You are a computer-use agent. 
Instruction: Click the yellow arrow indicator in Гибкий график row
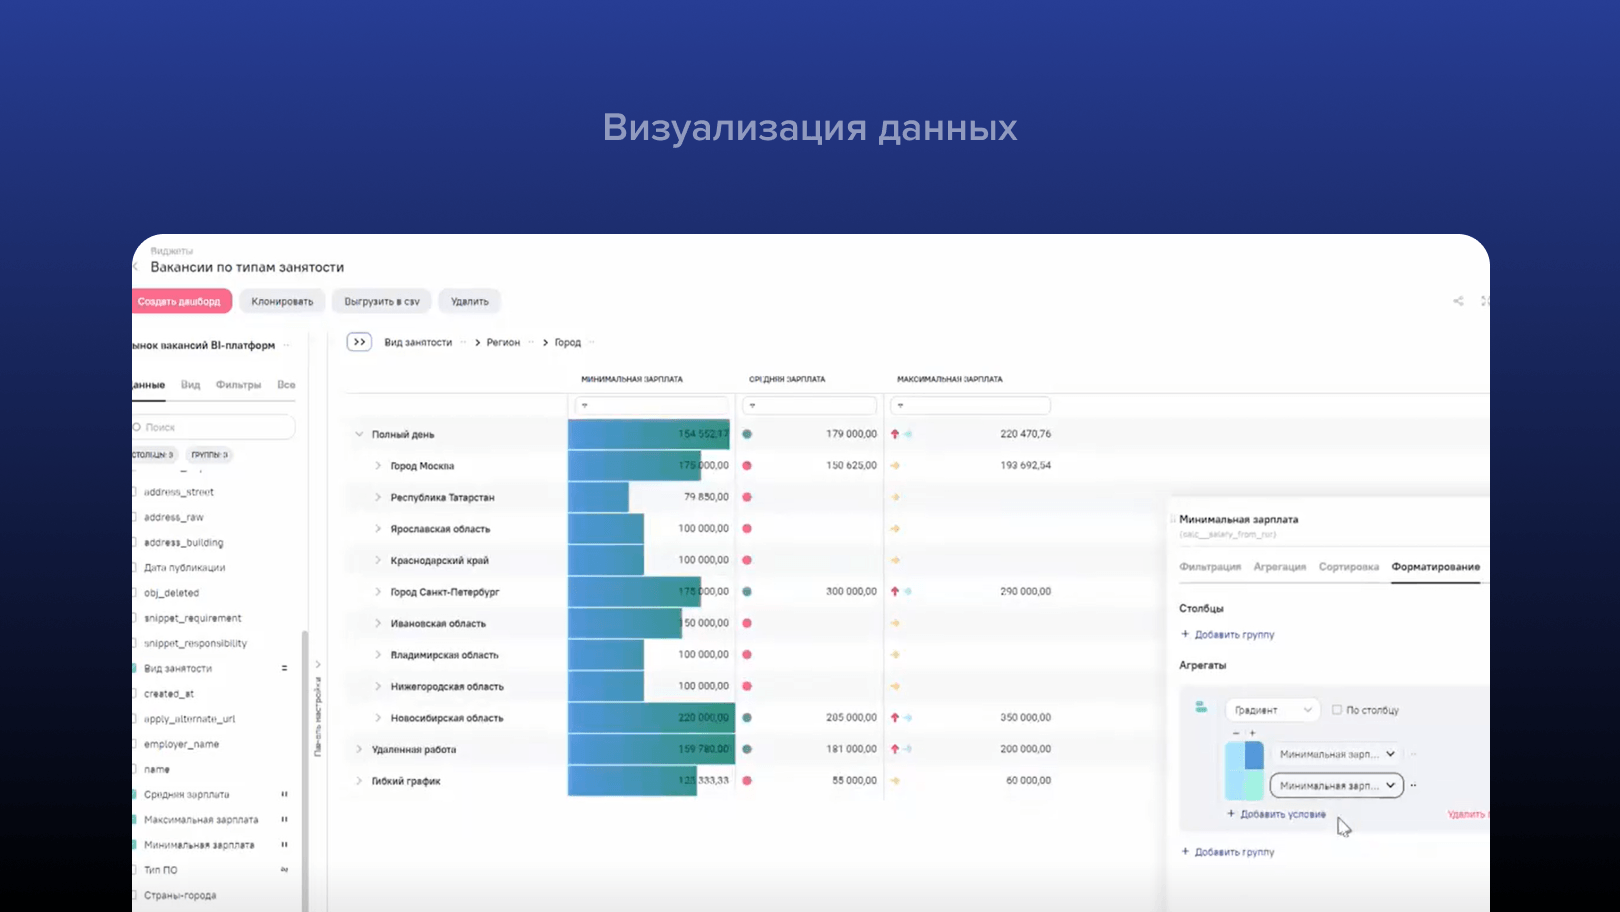pos(895,781)
